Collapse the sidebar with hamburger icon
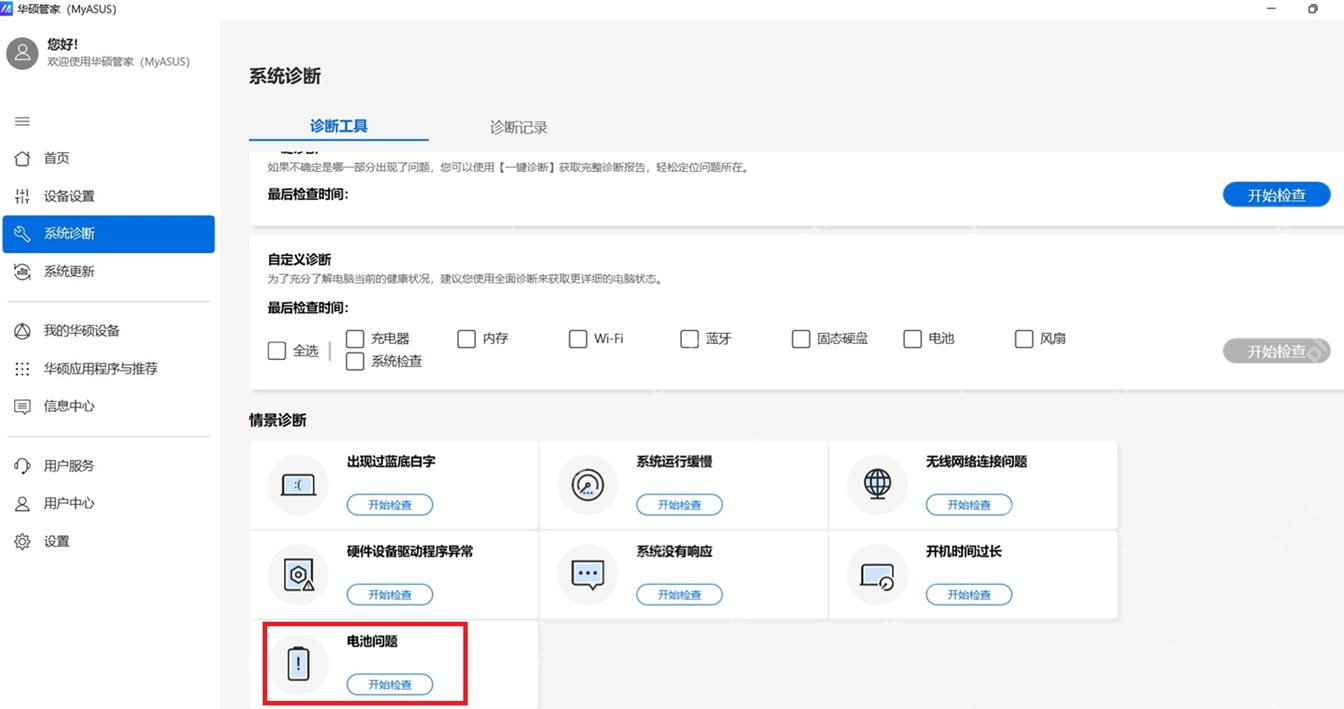The width and height of the screenshot is (1344, 709). click(22, 121)
